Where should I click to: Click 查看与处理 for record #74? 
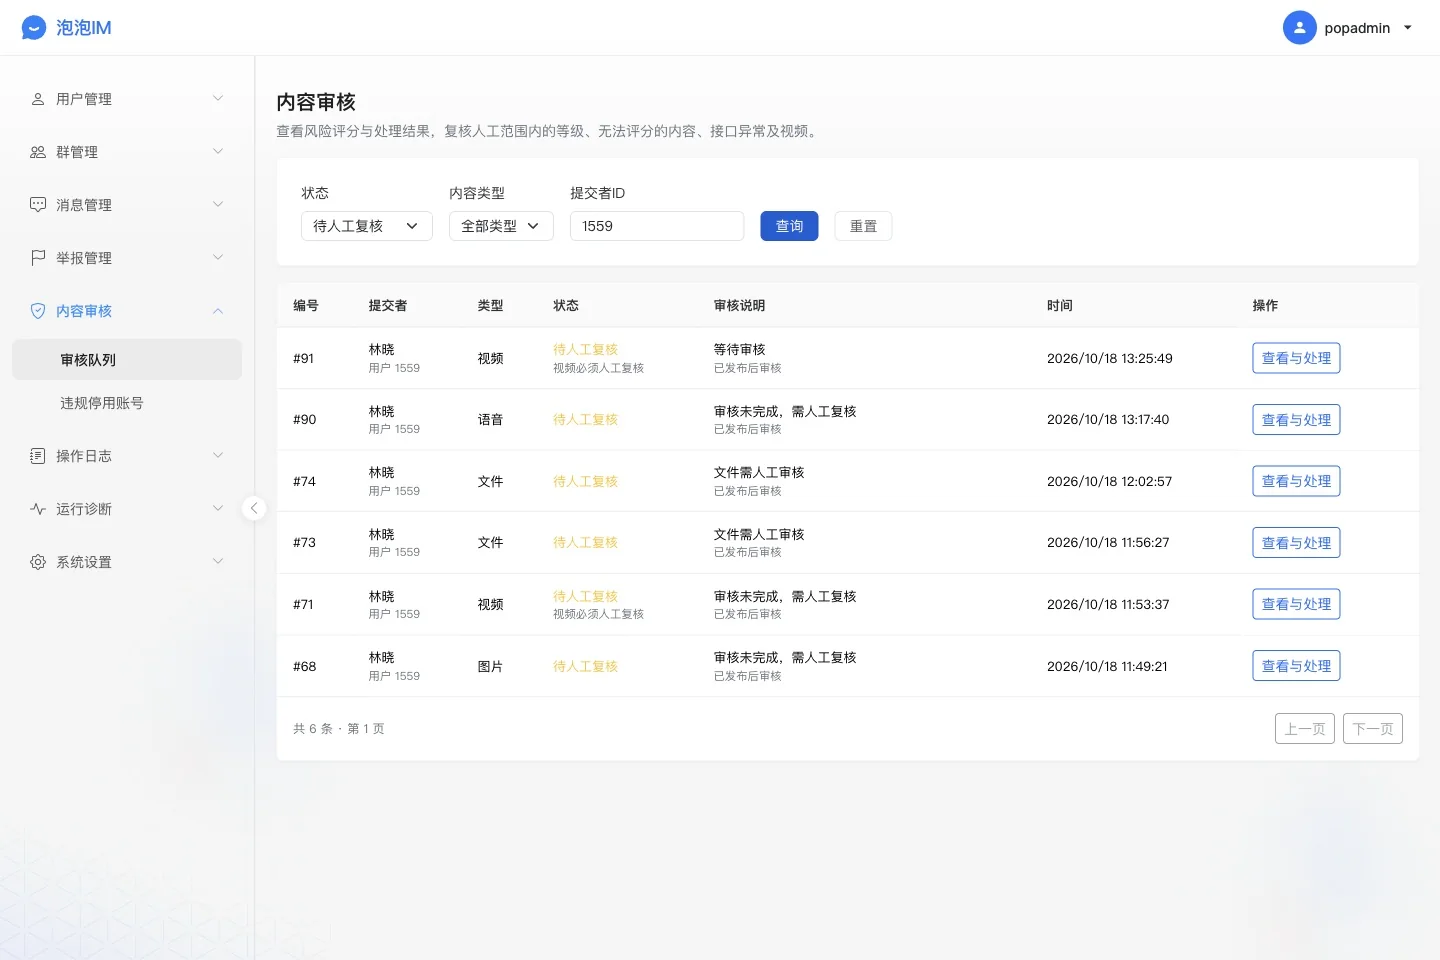click(x=1296, y=481)
